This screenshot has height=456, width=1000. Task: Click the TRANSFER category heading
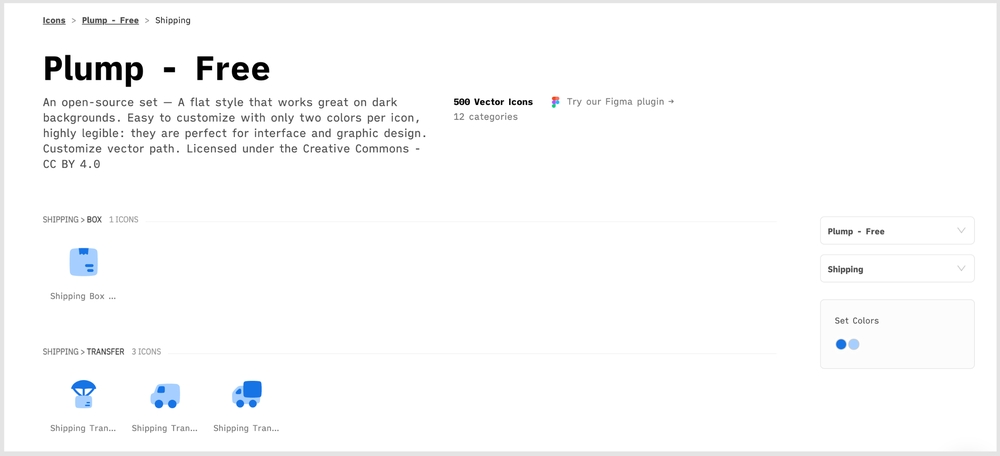[x=105, y=351]
